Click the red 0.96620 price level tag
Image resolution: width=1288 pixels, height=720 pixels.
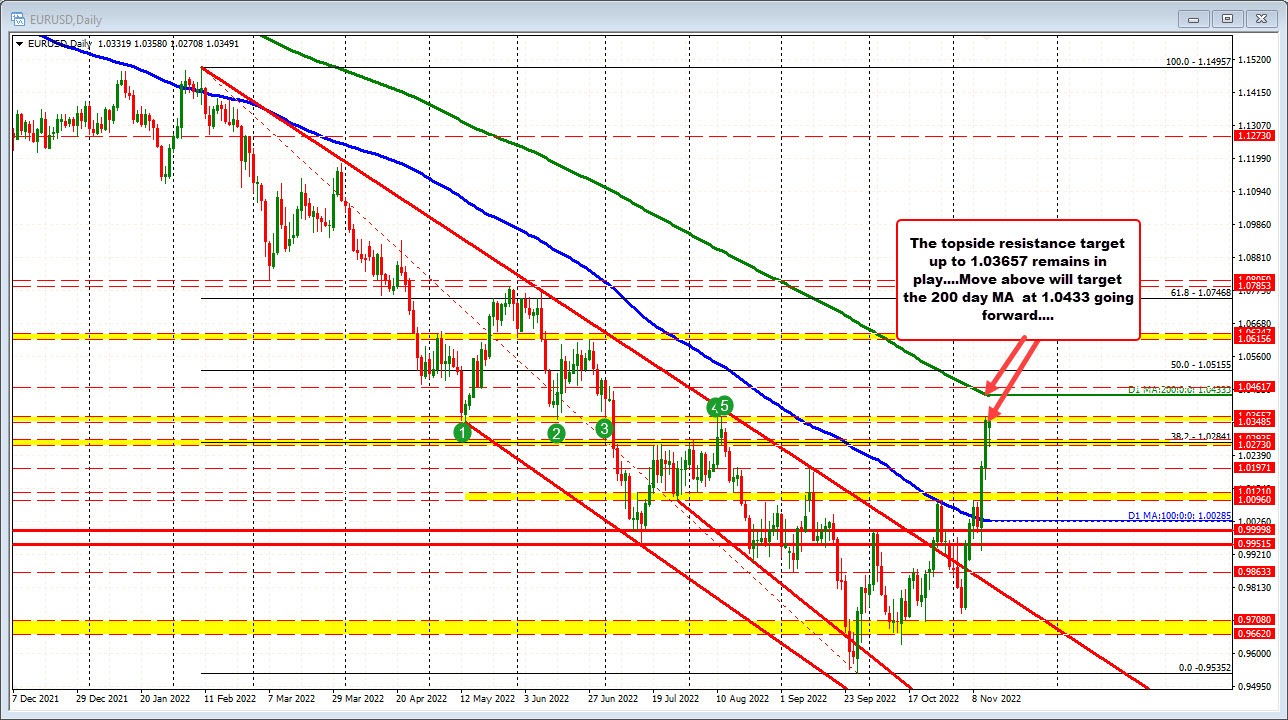point(1254,633)
